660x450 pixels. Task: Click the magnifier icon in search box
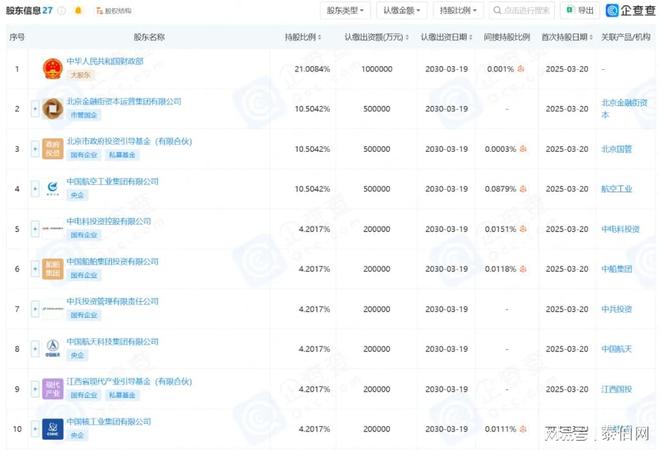pyautogui.click(x=497, y=10)
